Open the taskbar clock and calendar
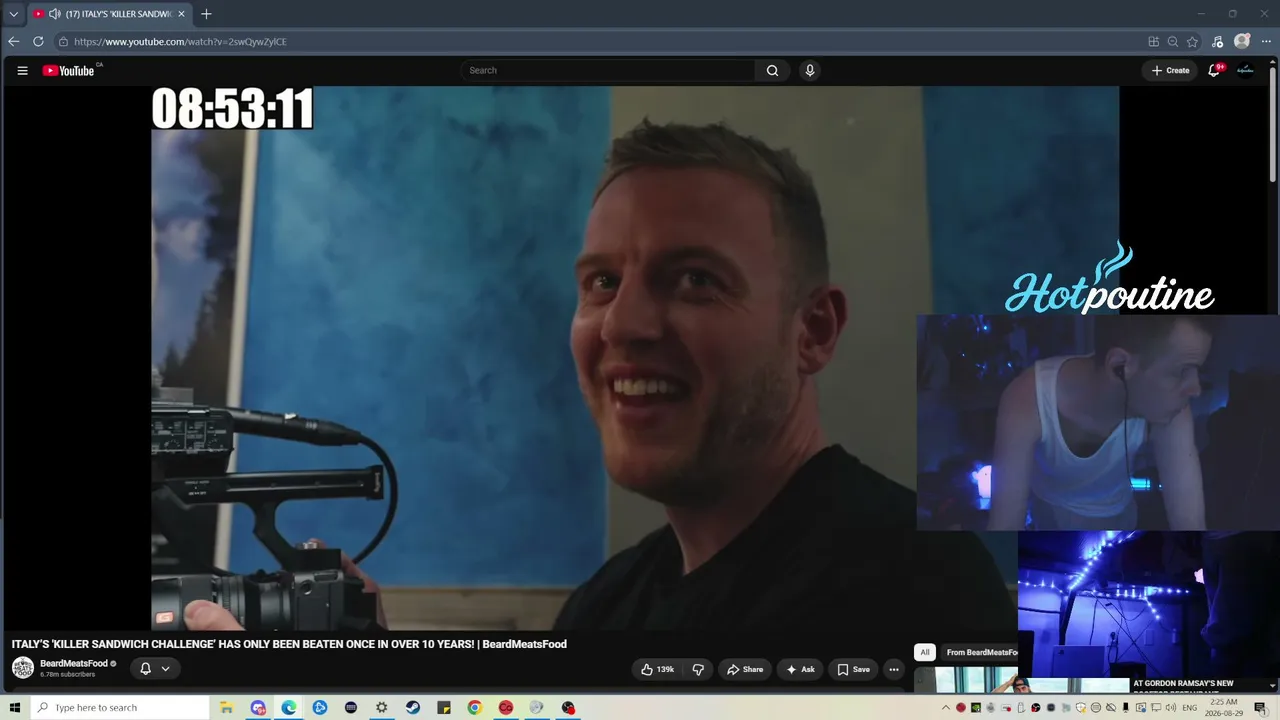This screenshot has width=1280, height=720. point(1223,708)
